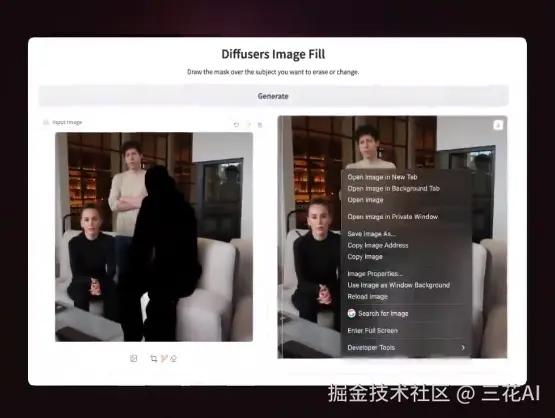Redo the mask stroke
This screenshot has height=418, width=555.
248,125
